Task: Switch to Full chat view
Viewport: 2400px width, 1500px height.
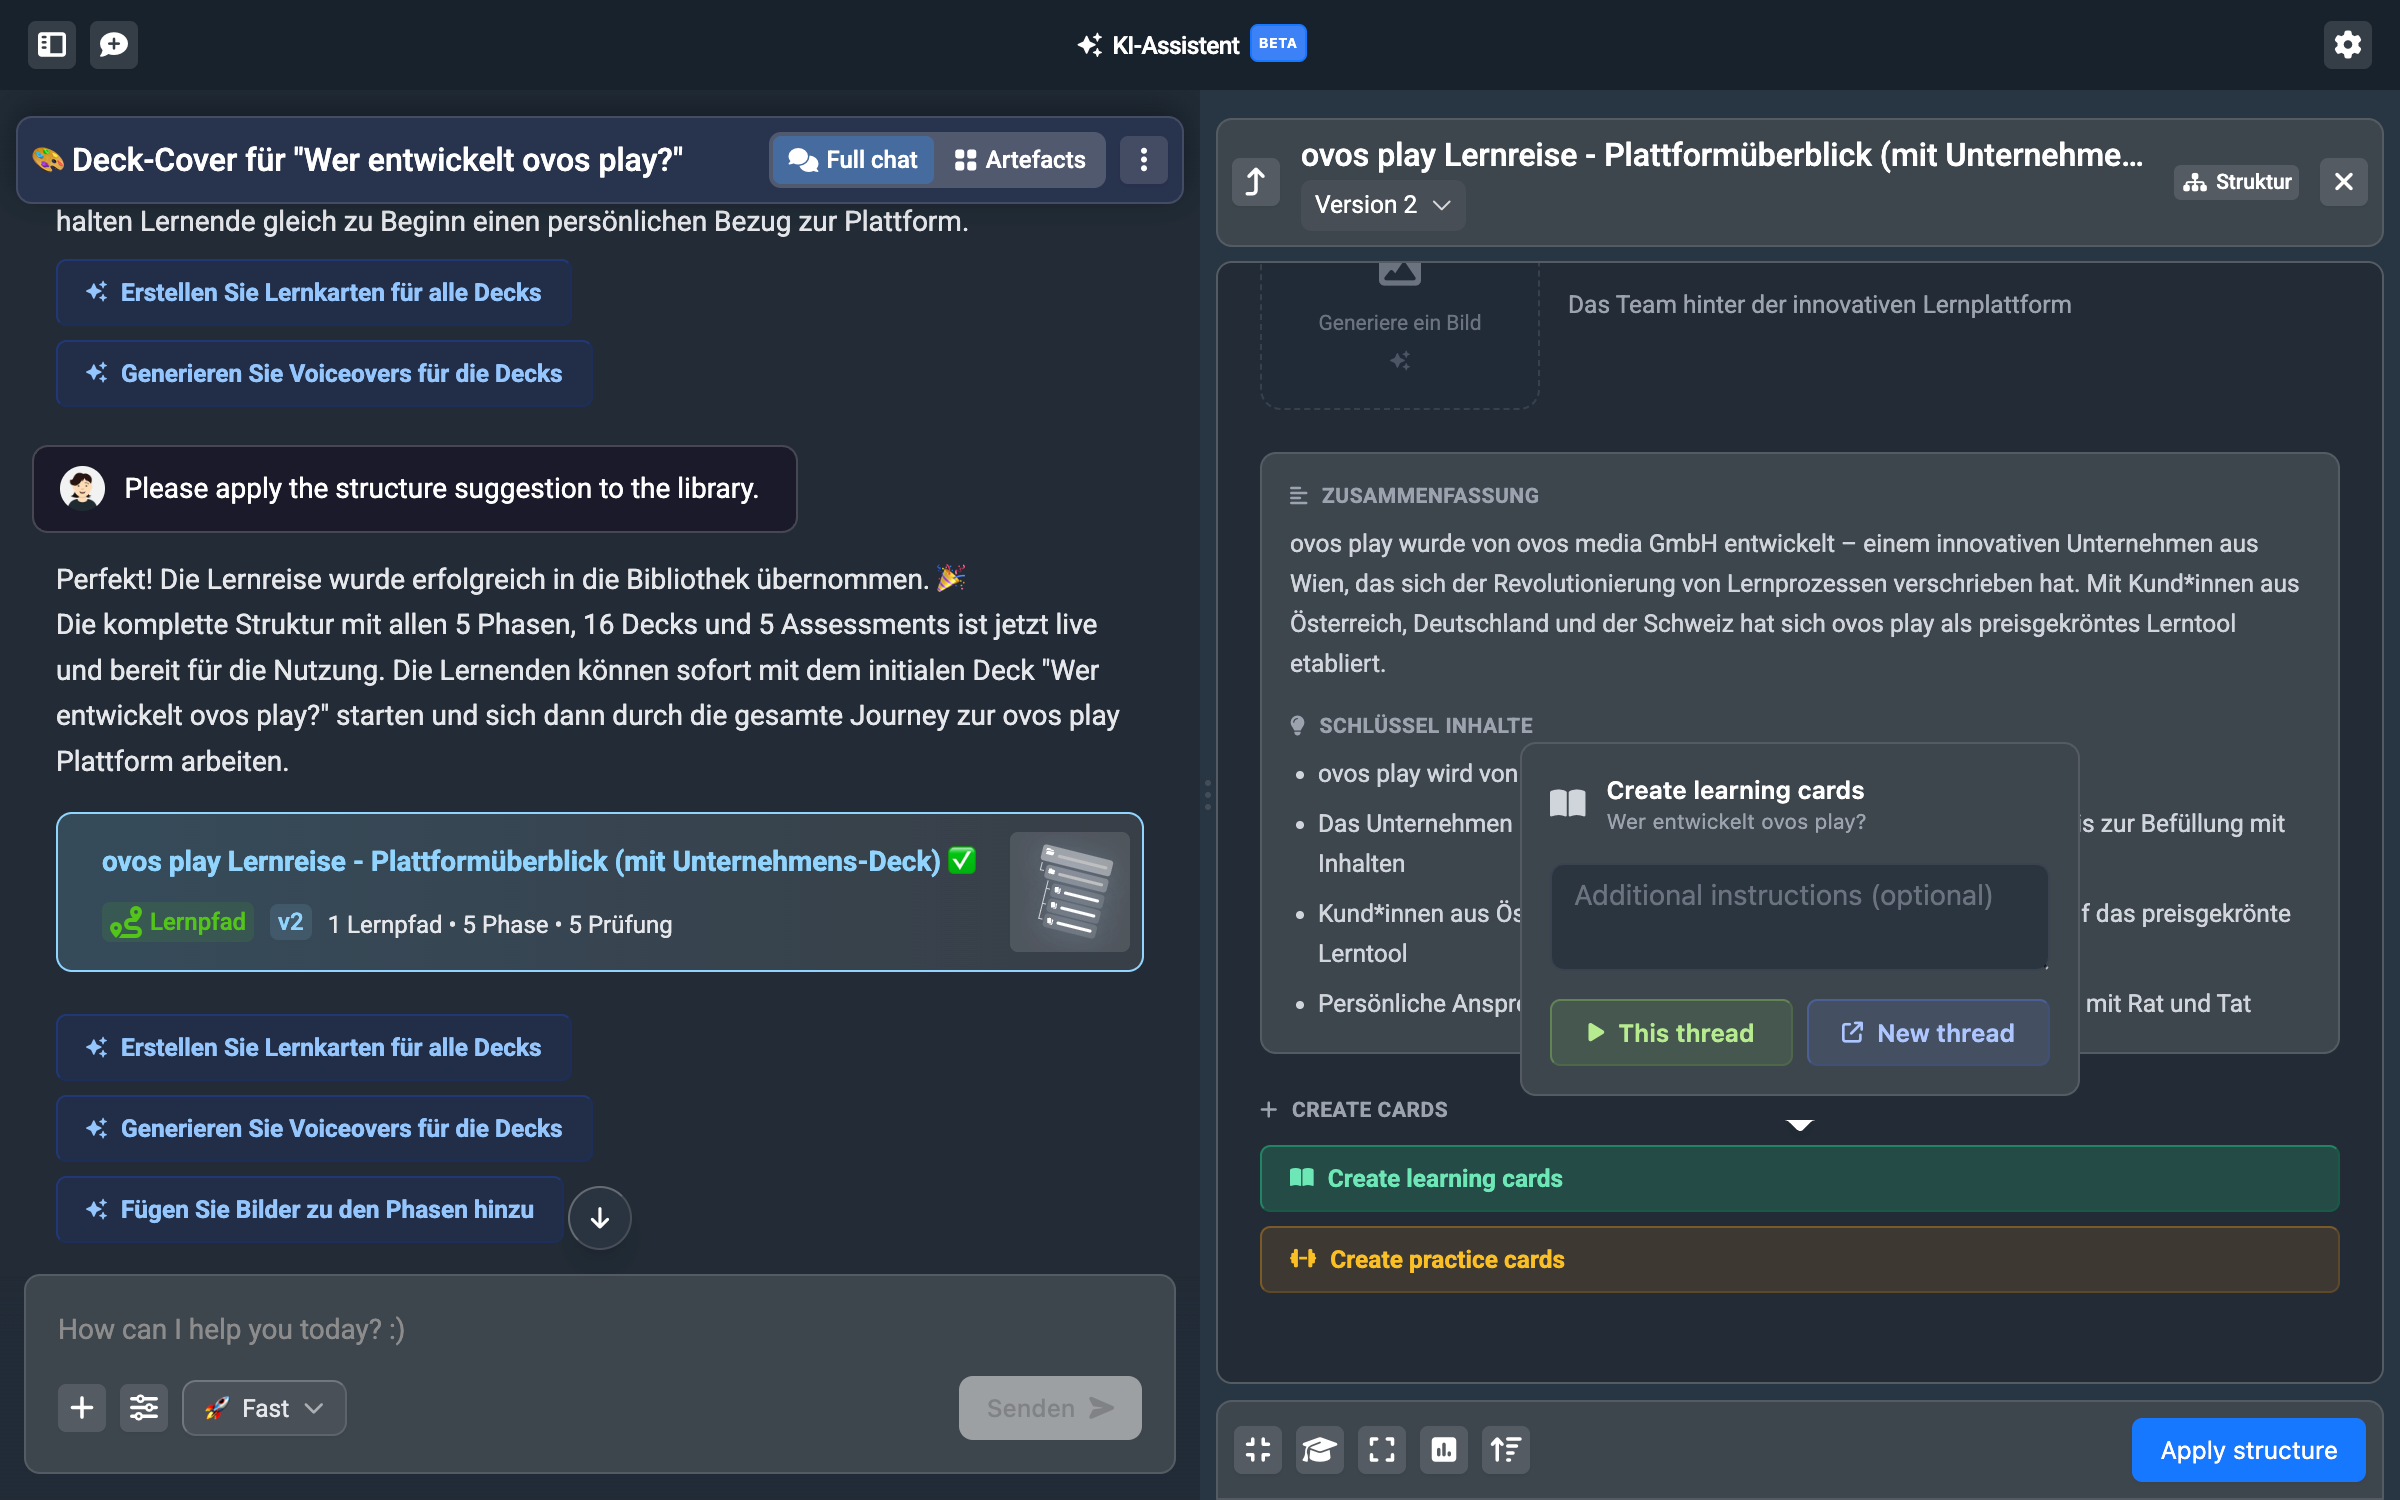Action: click(x=853, y=160)
